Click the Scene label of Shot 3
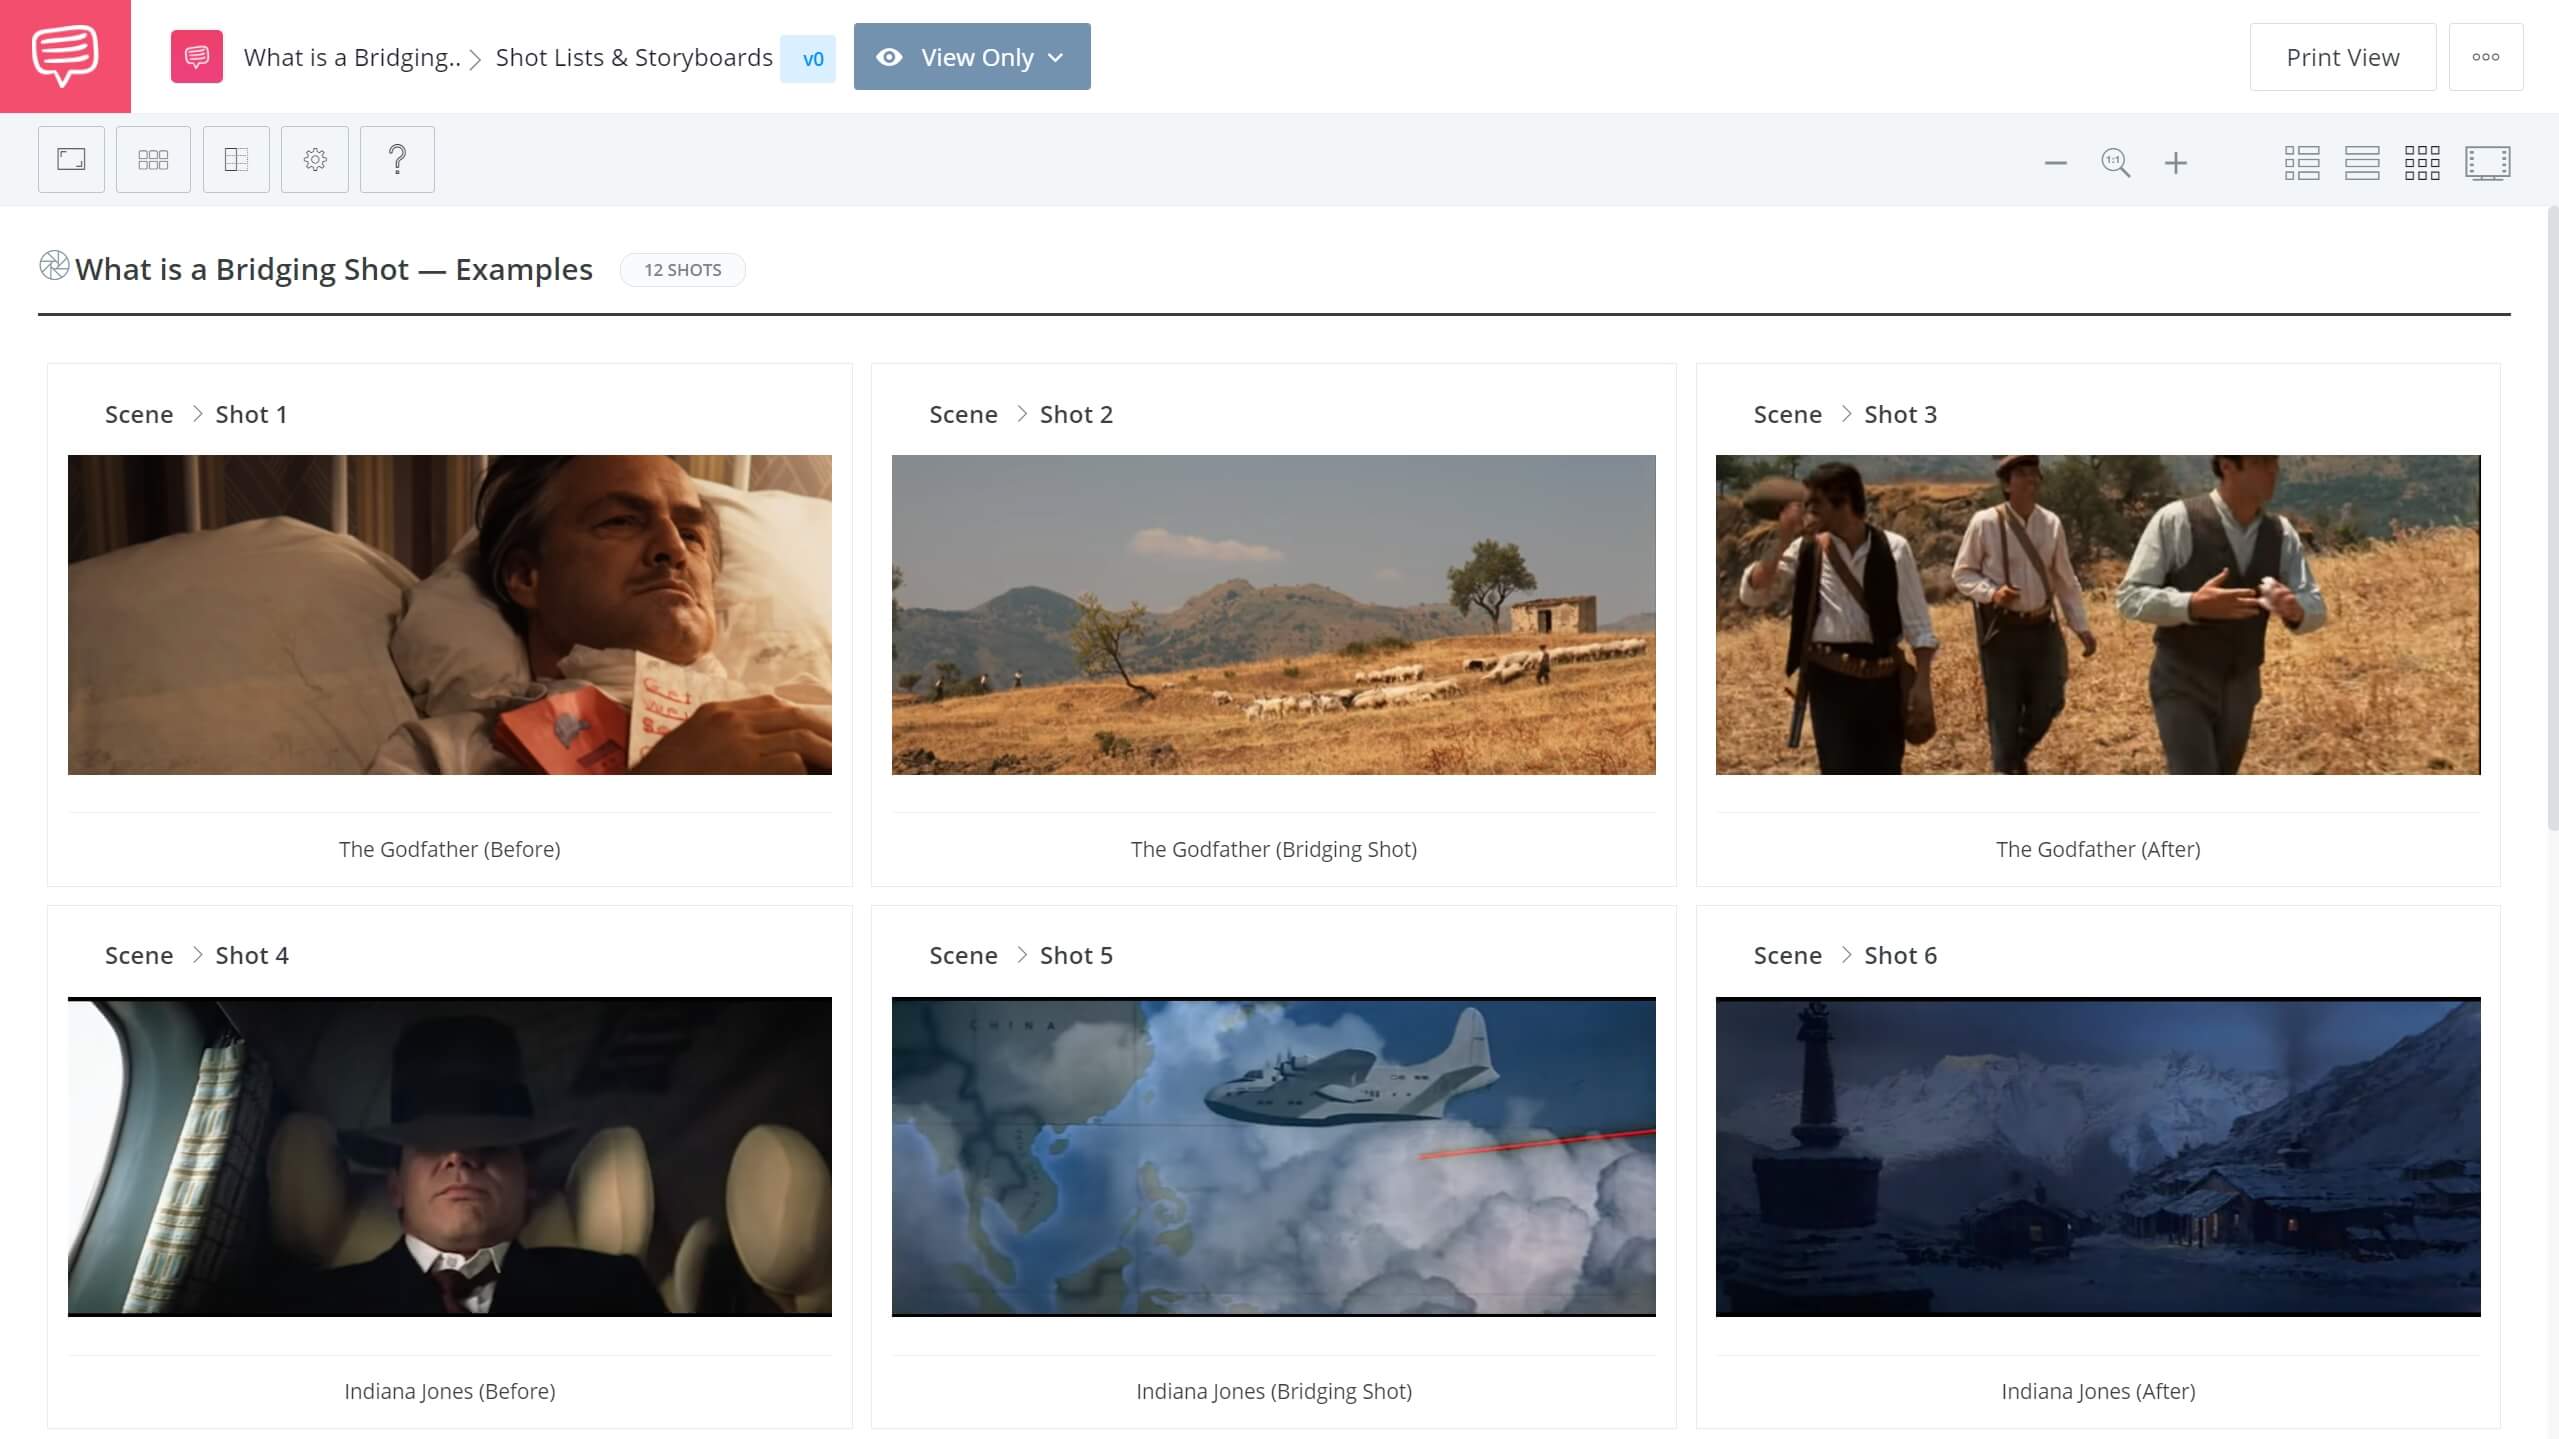Viewport: 2559px width, 1439px height. pos(1787,414)
